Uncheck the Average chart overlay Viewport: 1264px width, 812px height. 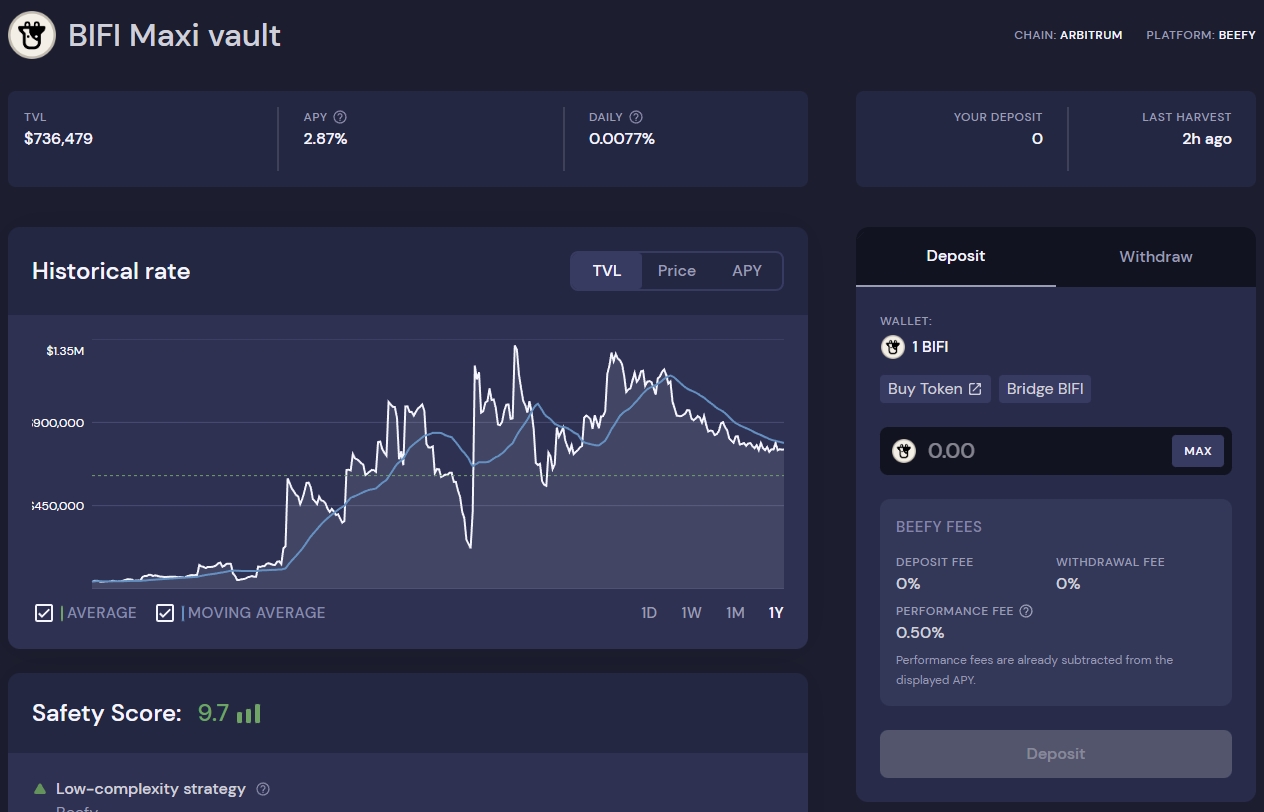pos(44,612)
